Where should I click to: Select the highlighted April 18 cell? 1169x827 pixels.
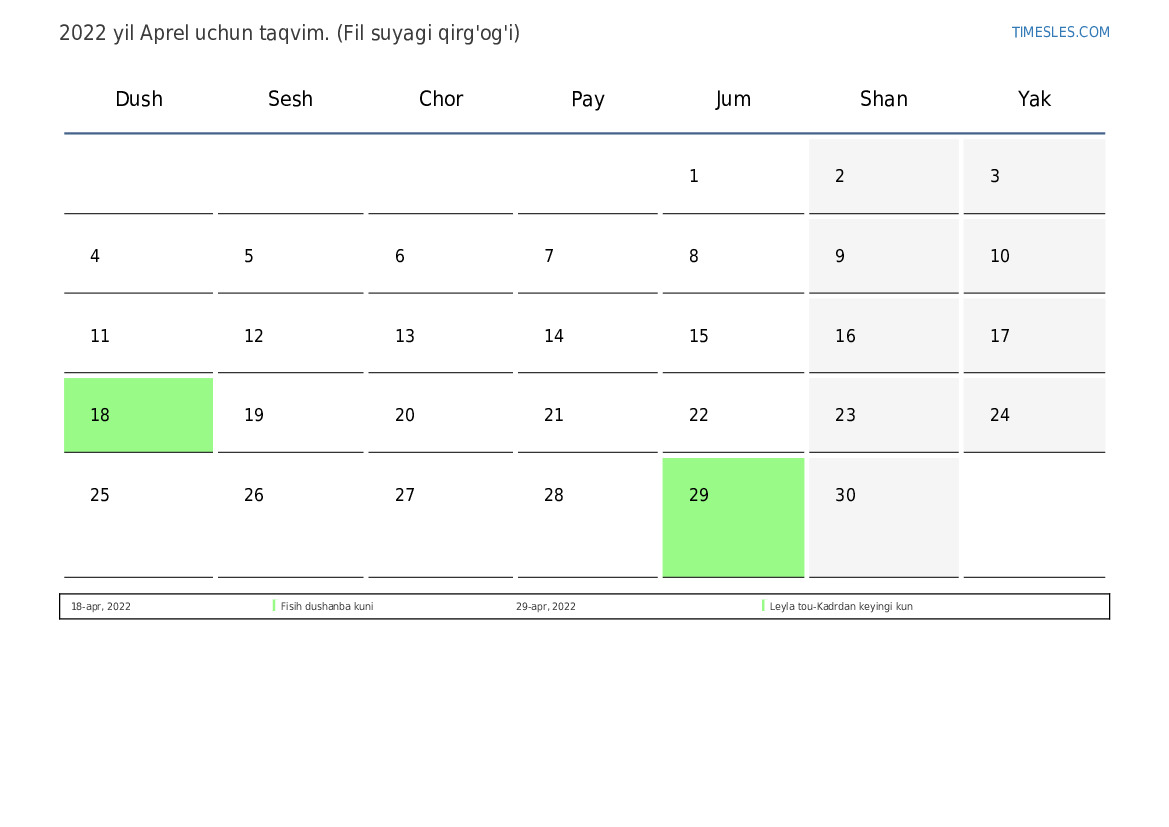click(139, 415)
